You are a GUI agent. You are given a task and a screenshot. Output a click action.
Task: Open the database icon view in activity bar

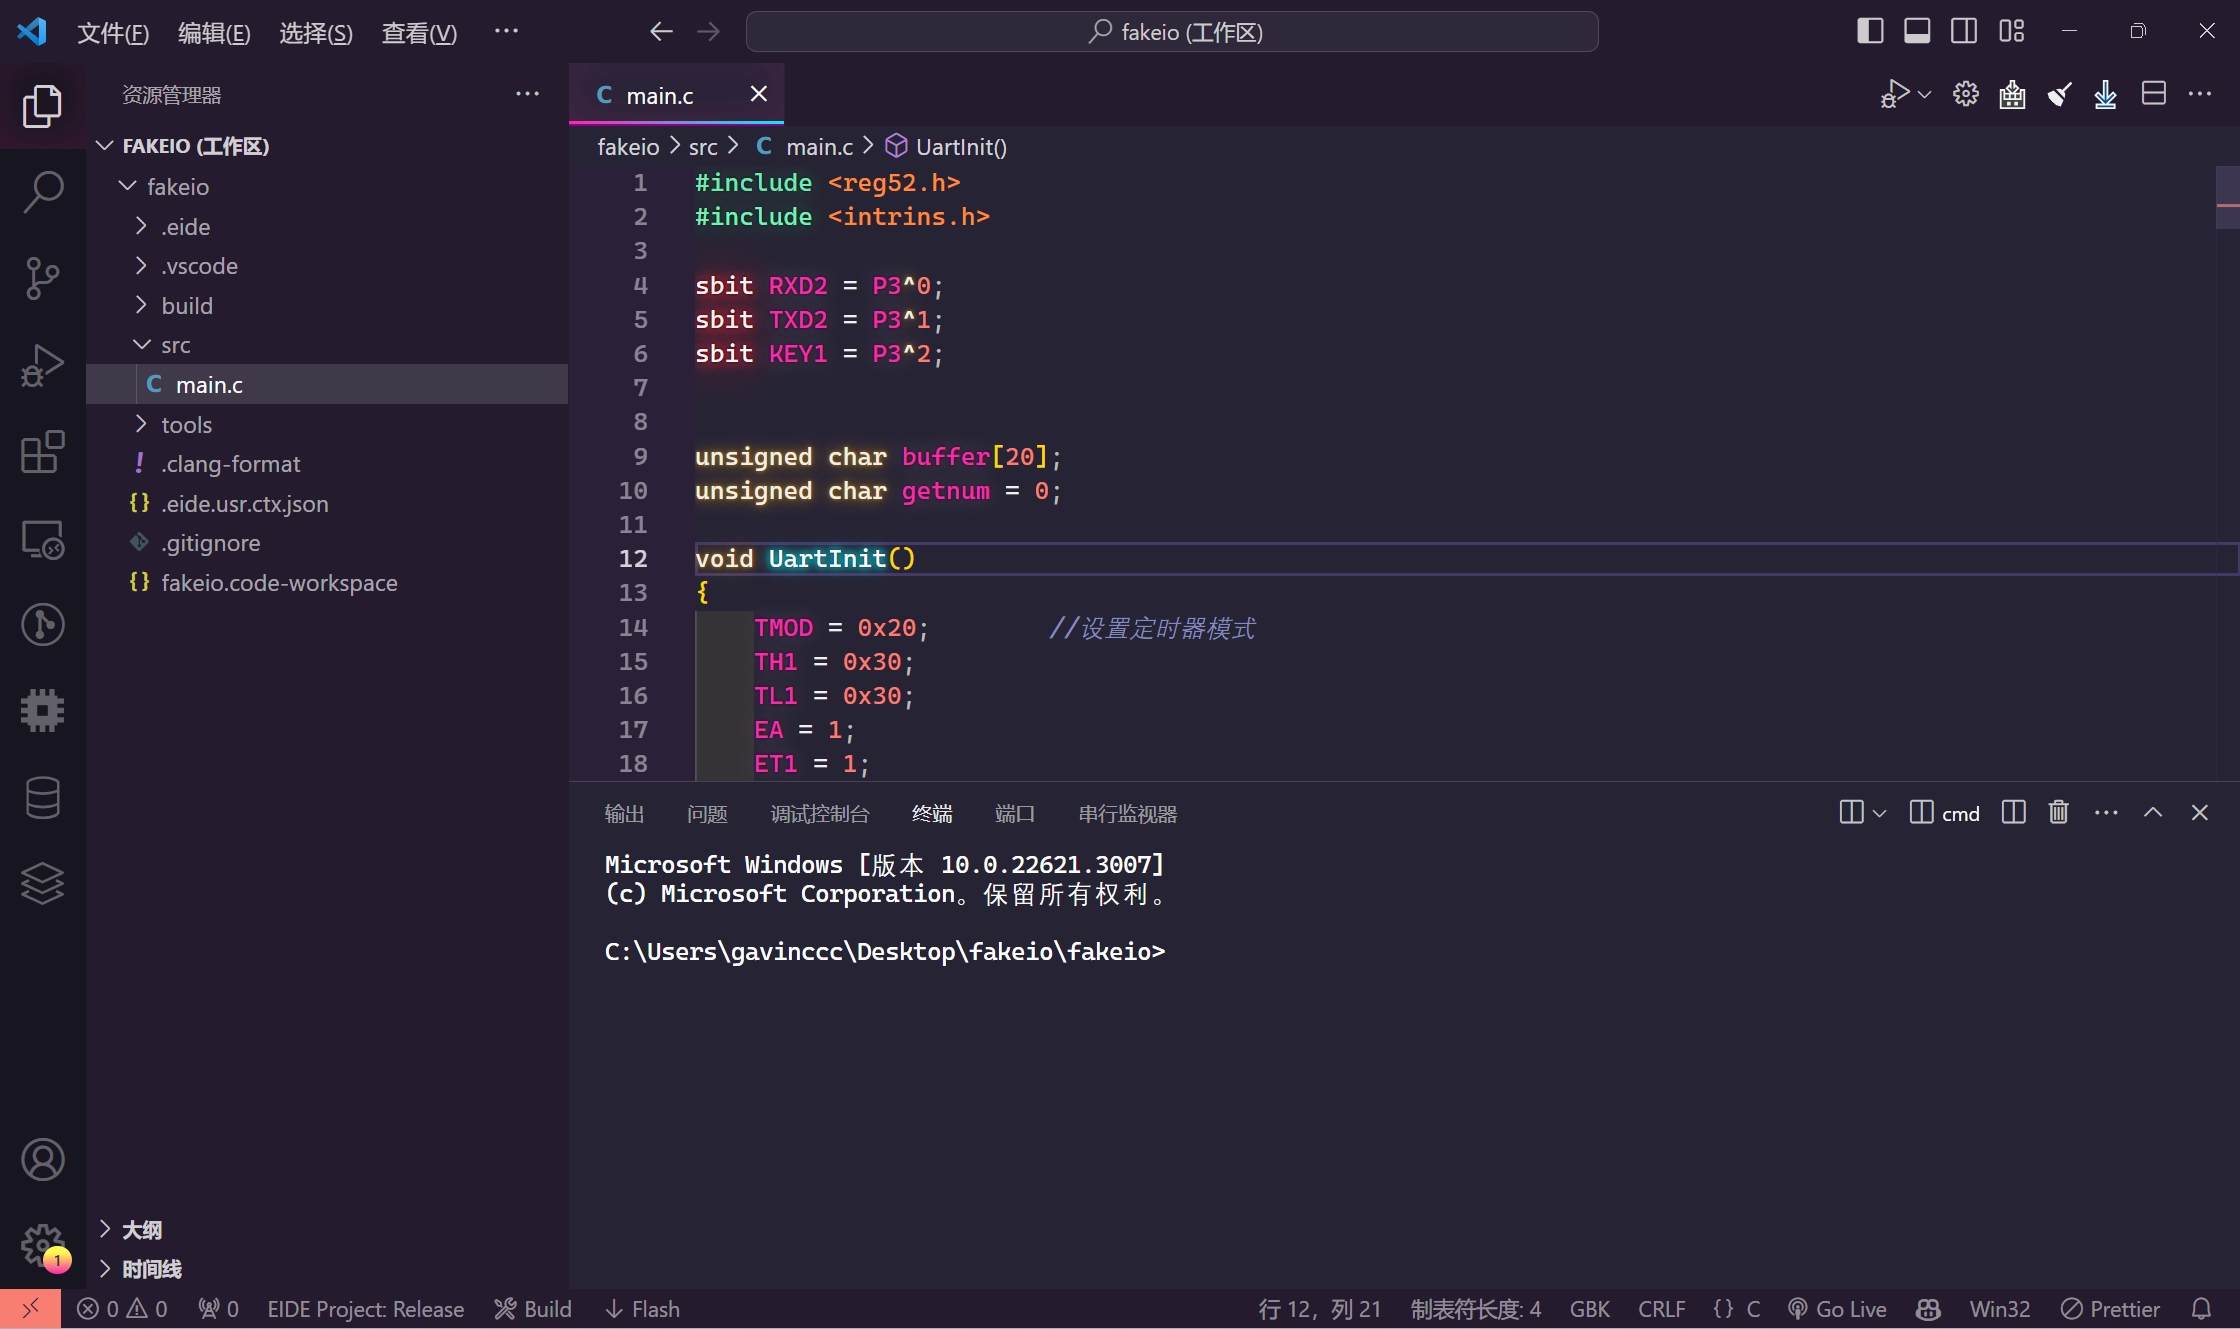click(42, 798)
